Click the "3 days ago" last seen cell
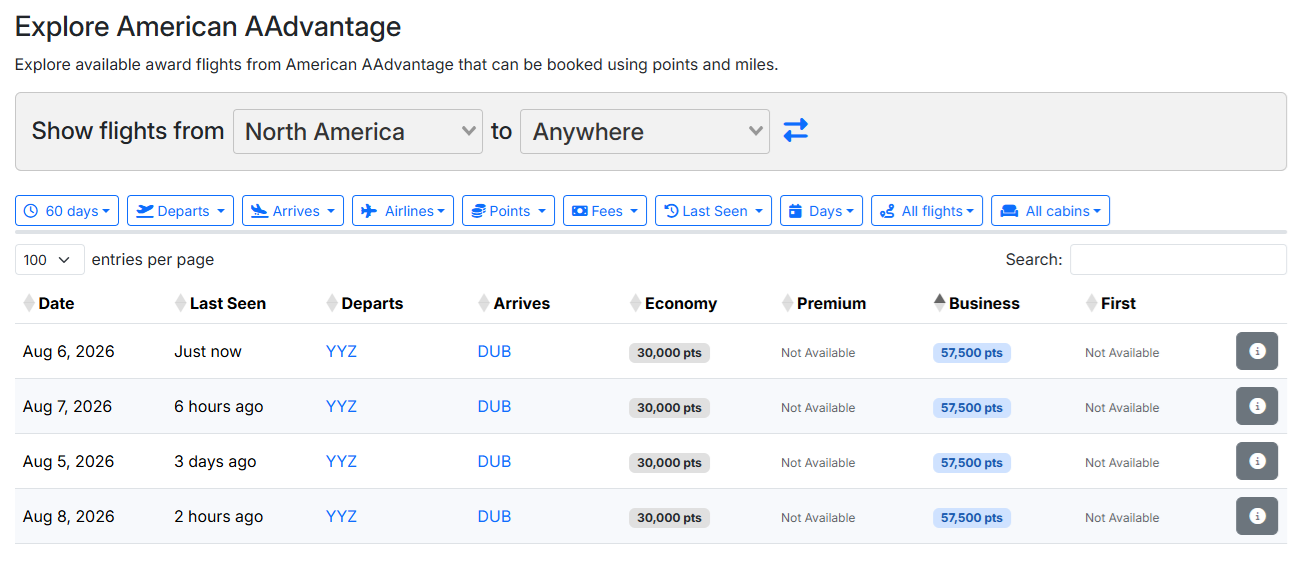The width and height of the screenshot is (1309, 563). point(215,461)
